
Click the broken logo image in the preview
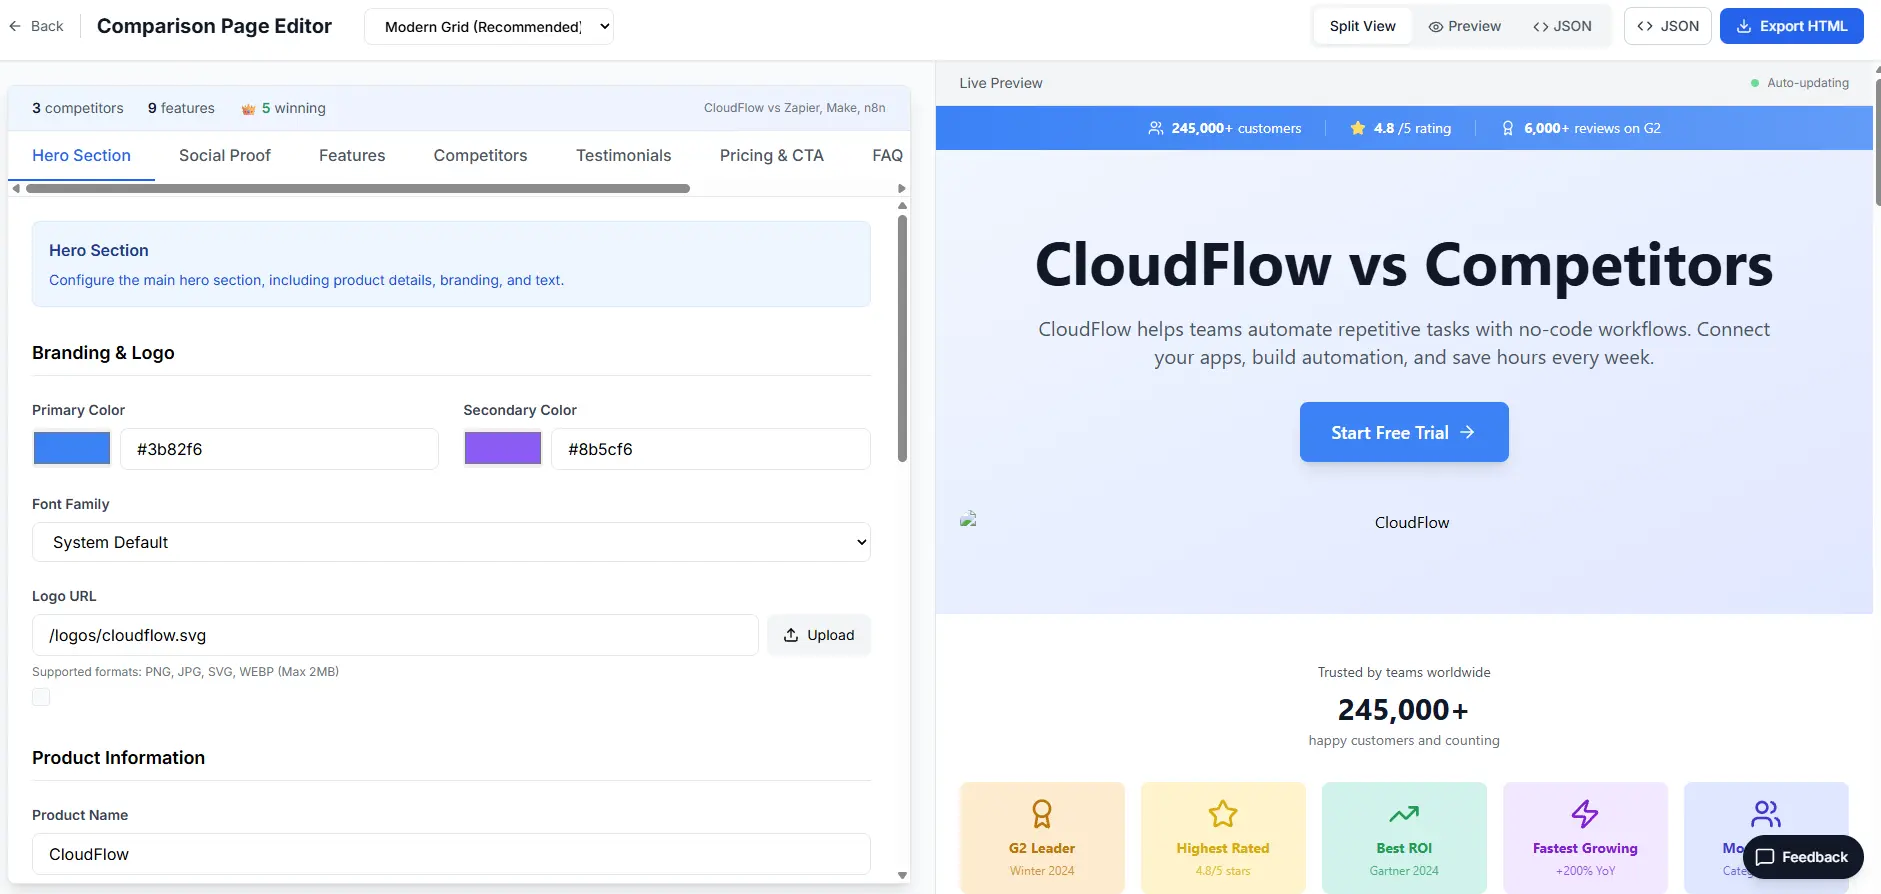click(968, 519)
